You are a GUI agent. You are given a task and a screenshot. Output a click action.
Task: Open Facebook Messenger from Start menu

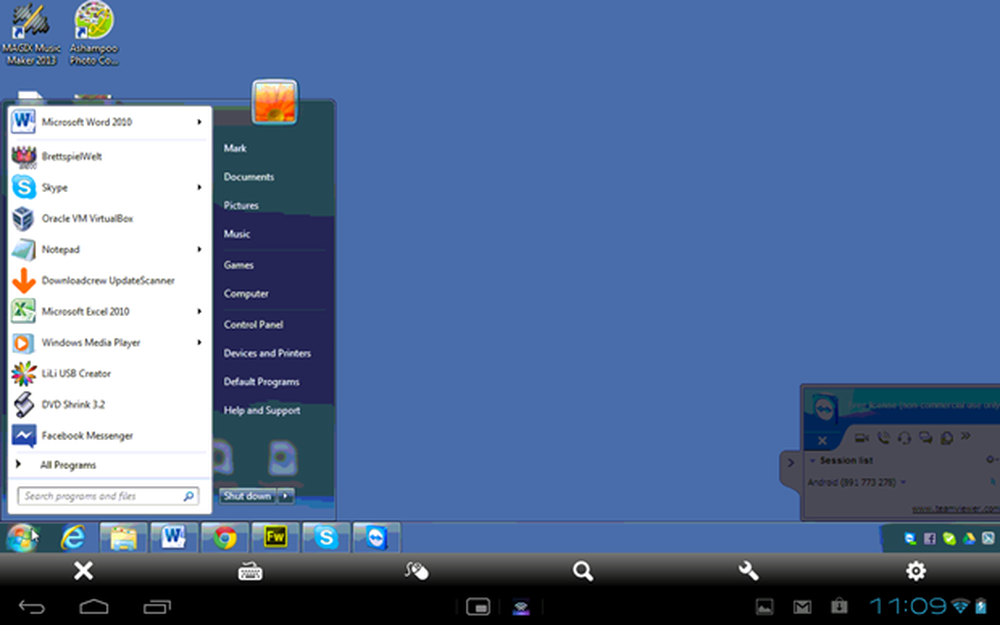(108, 436)
